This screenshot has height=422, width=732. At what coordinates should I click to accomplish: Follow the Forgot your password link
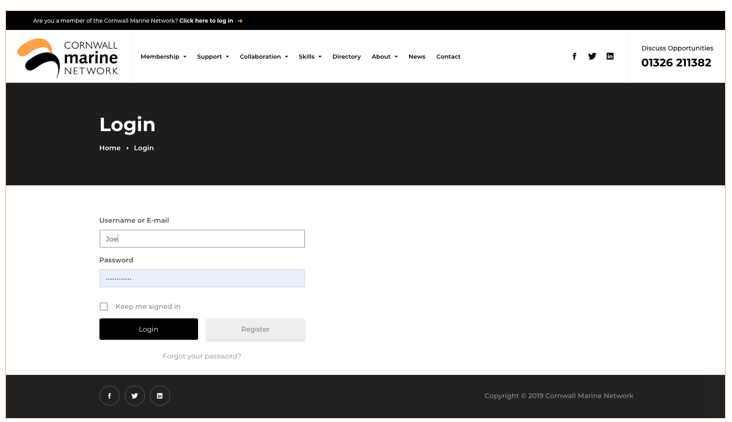[202, 356]
